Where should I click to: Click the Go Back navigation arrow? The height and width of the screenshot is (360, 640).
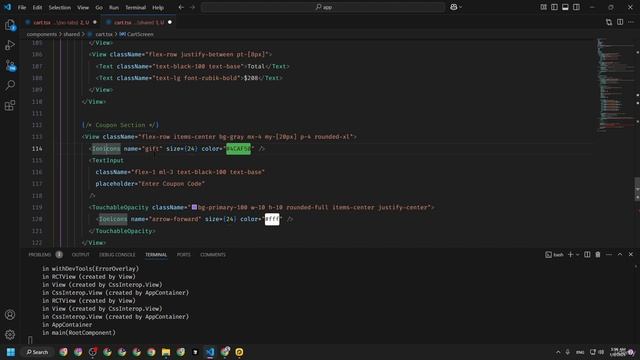click(x=181, y=7)
